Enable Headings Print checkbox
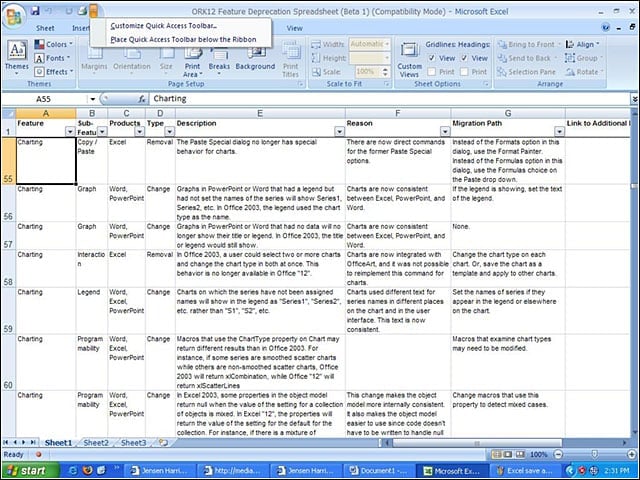The height and width of the screenshot is (480, 640). click(x=464, y=72)
